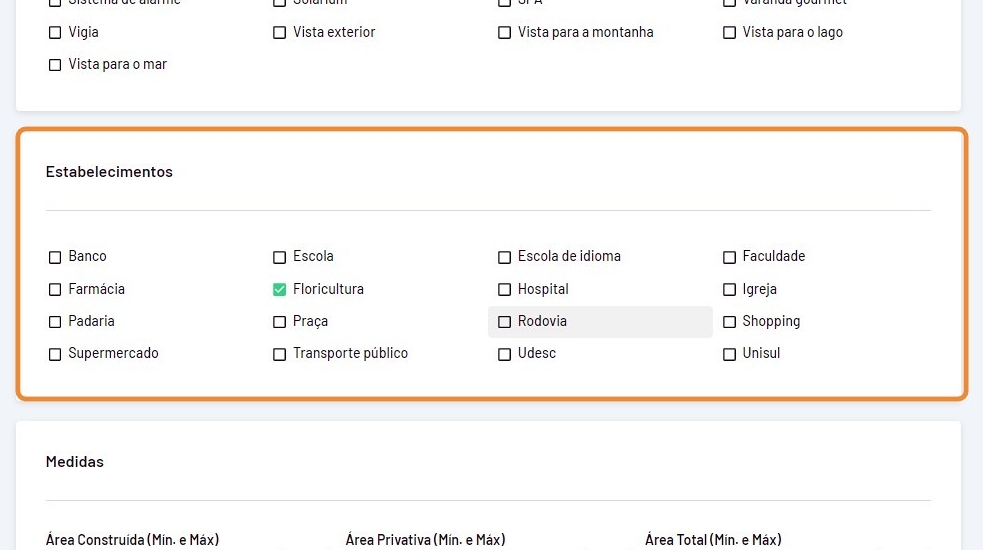Enable the Escola option
Image resolution: width=983 pixels, height=550 pixels.
[x=280, y=257]
